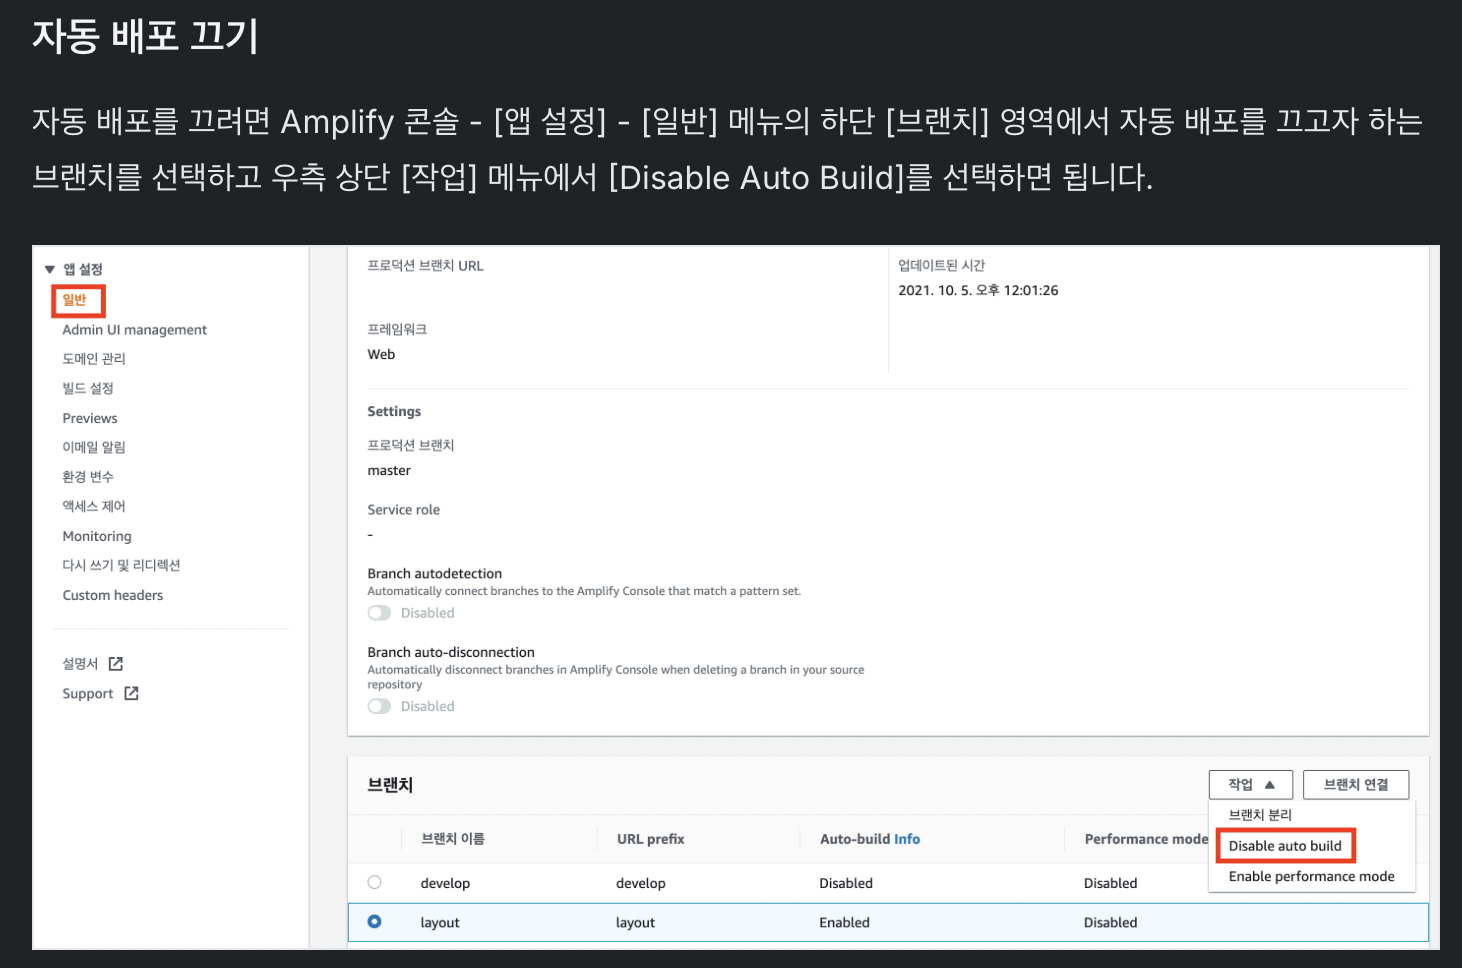Select the layout branch radio button
The image size is (1462, 968).
[374, 921]
